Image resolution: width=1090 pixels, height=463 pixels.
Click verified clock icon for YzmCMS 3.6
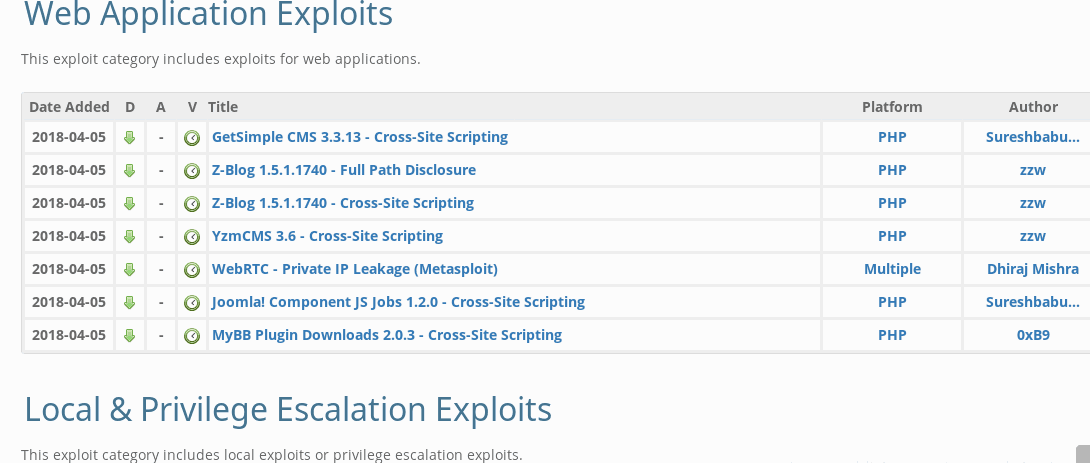192,236
